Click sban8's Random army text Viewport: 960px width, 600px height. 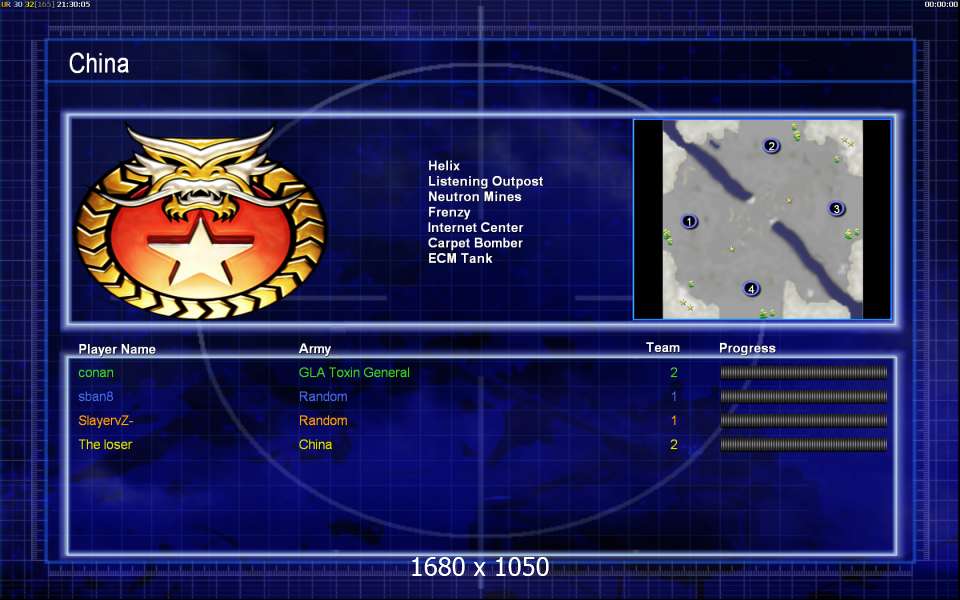323,396
